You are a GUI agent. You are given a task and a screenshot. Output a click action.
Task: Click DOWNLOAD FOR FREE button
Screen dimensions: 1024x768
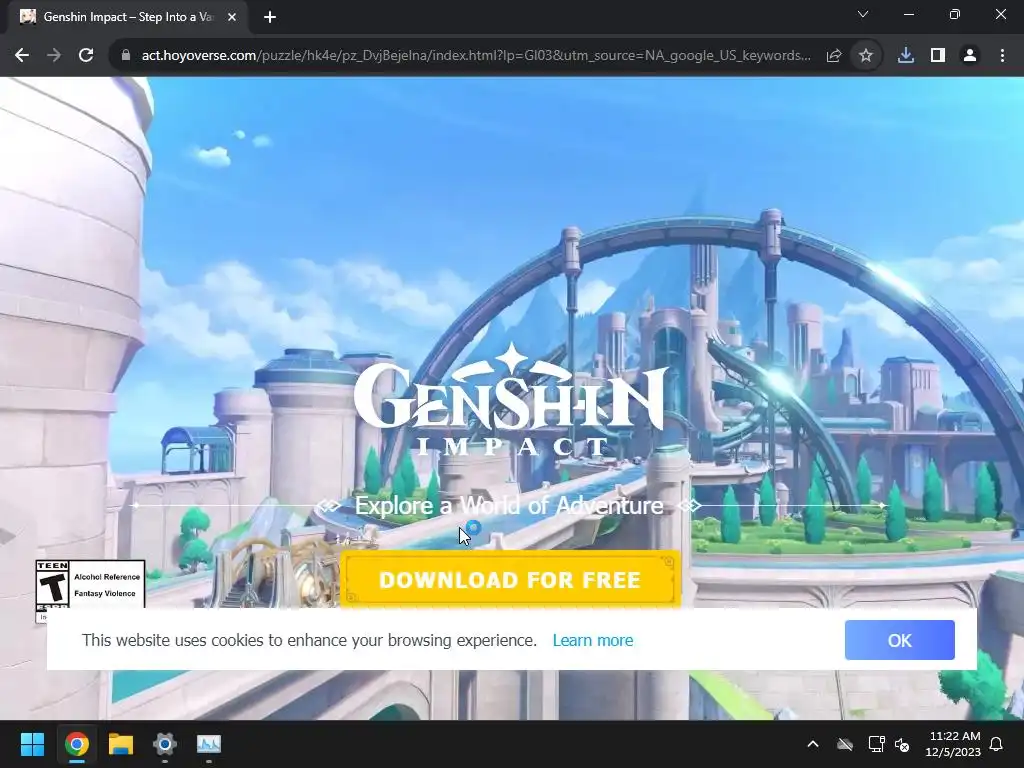tap(510, 579)
